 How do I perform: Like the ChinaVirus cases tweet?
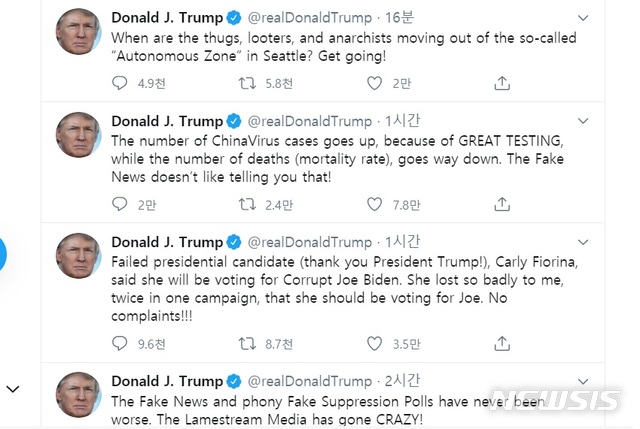[x=375, y=205]
